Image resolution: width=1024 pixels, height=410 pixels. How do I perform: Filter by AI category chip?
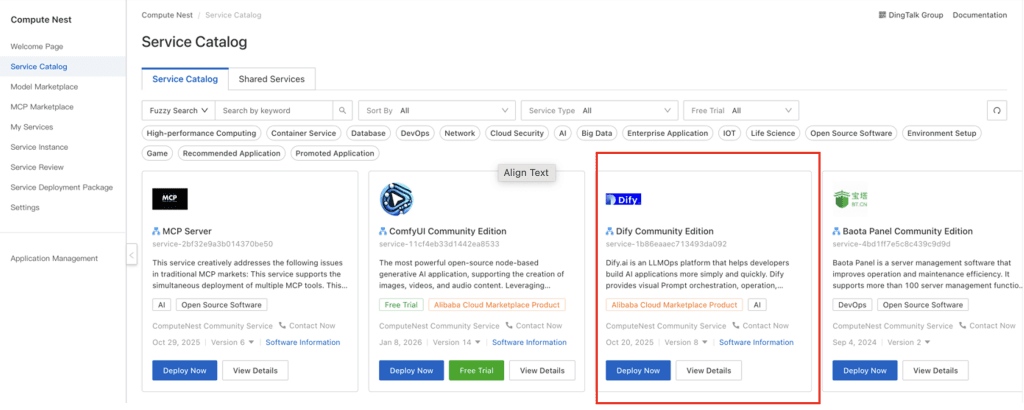click(x=562, y=133)
